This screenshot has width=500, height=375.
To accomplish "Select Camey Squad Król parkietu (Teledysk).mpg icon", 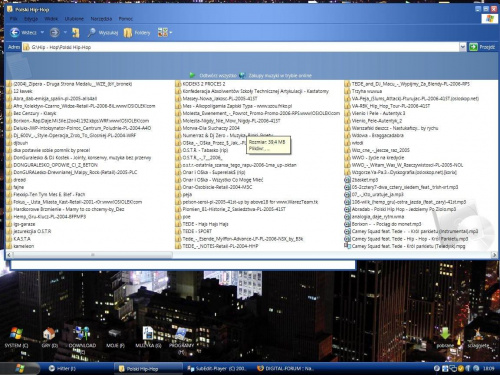I will 347,246.
